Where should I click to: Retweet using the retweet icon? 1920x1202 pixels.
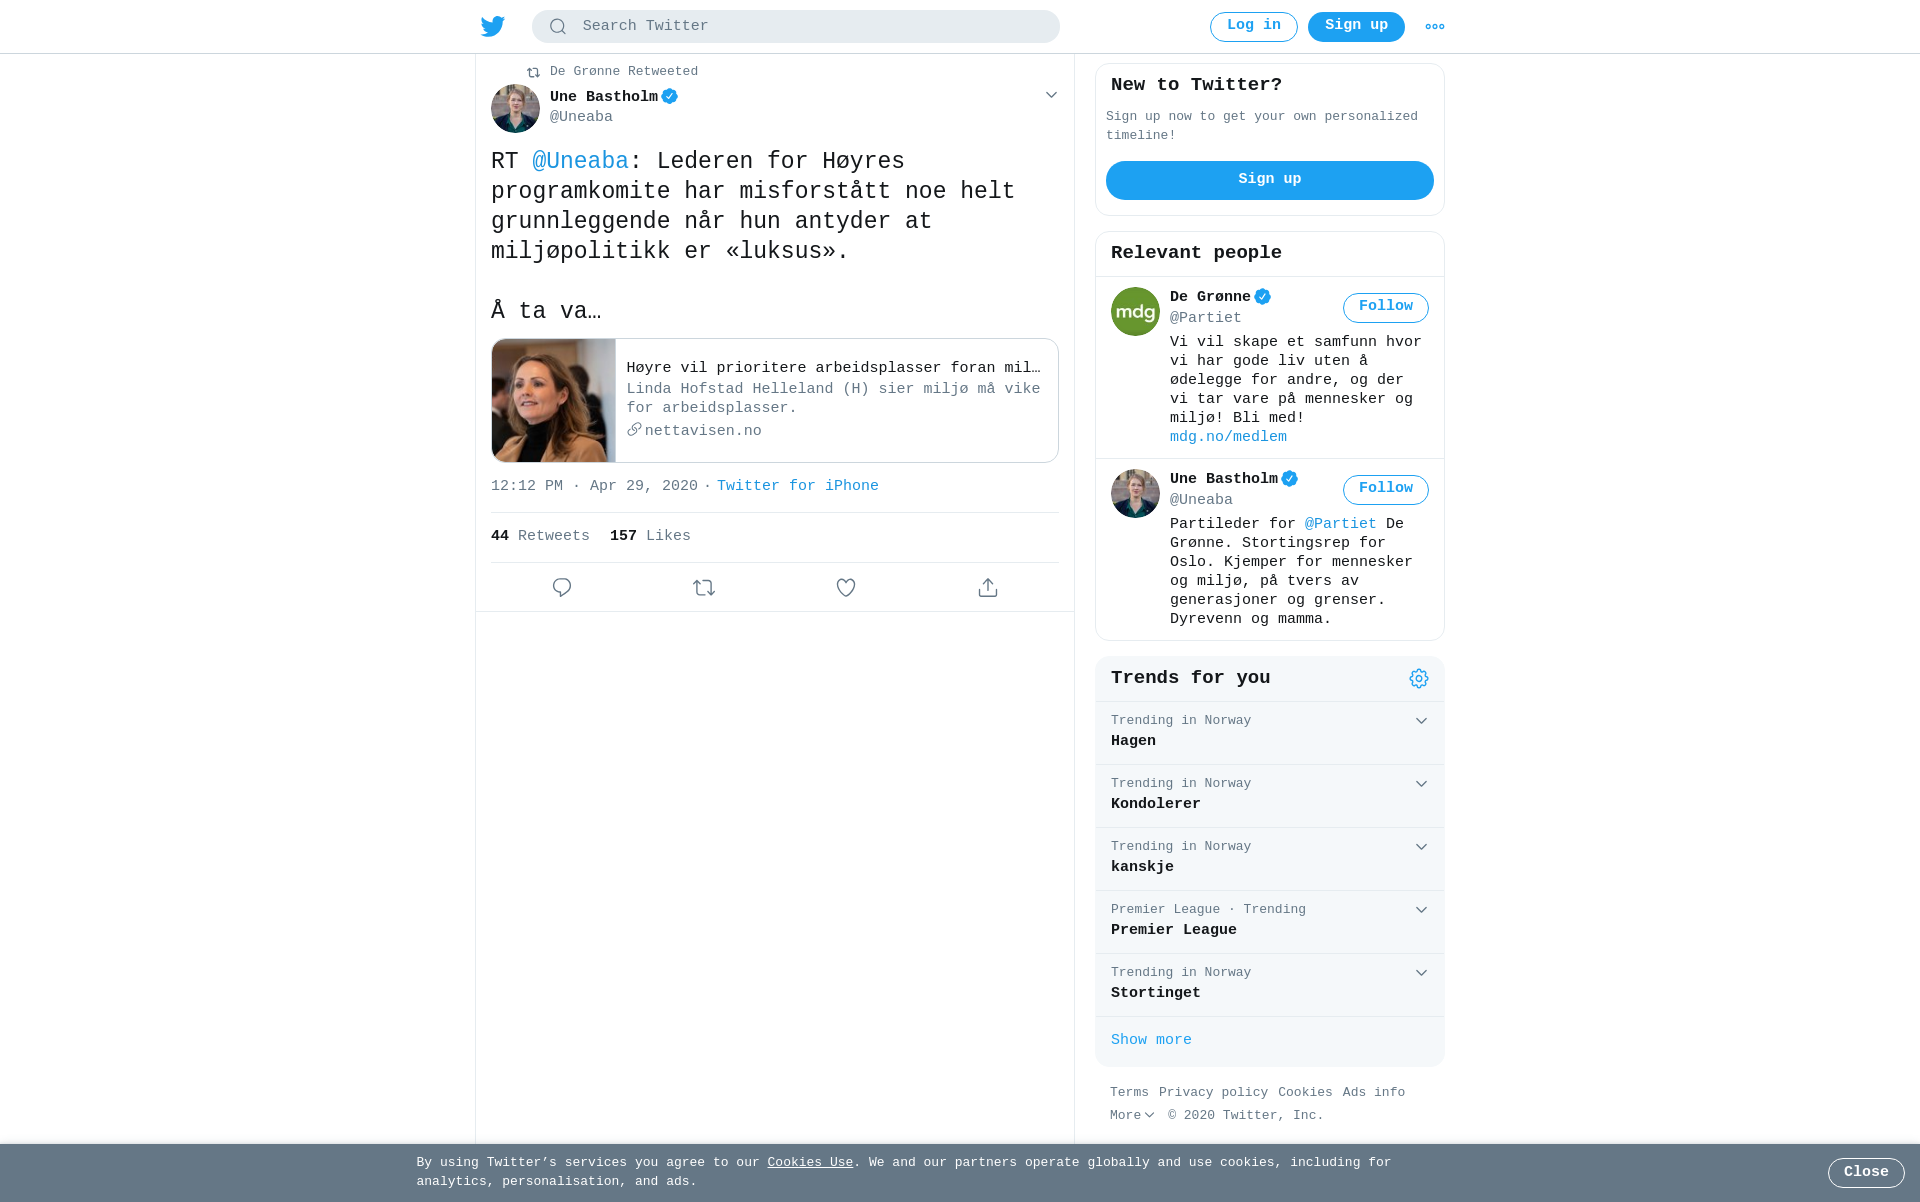(x=704, y=588)
